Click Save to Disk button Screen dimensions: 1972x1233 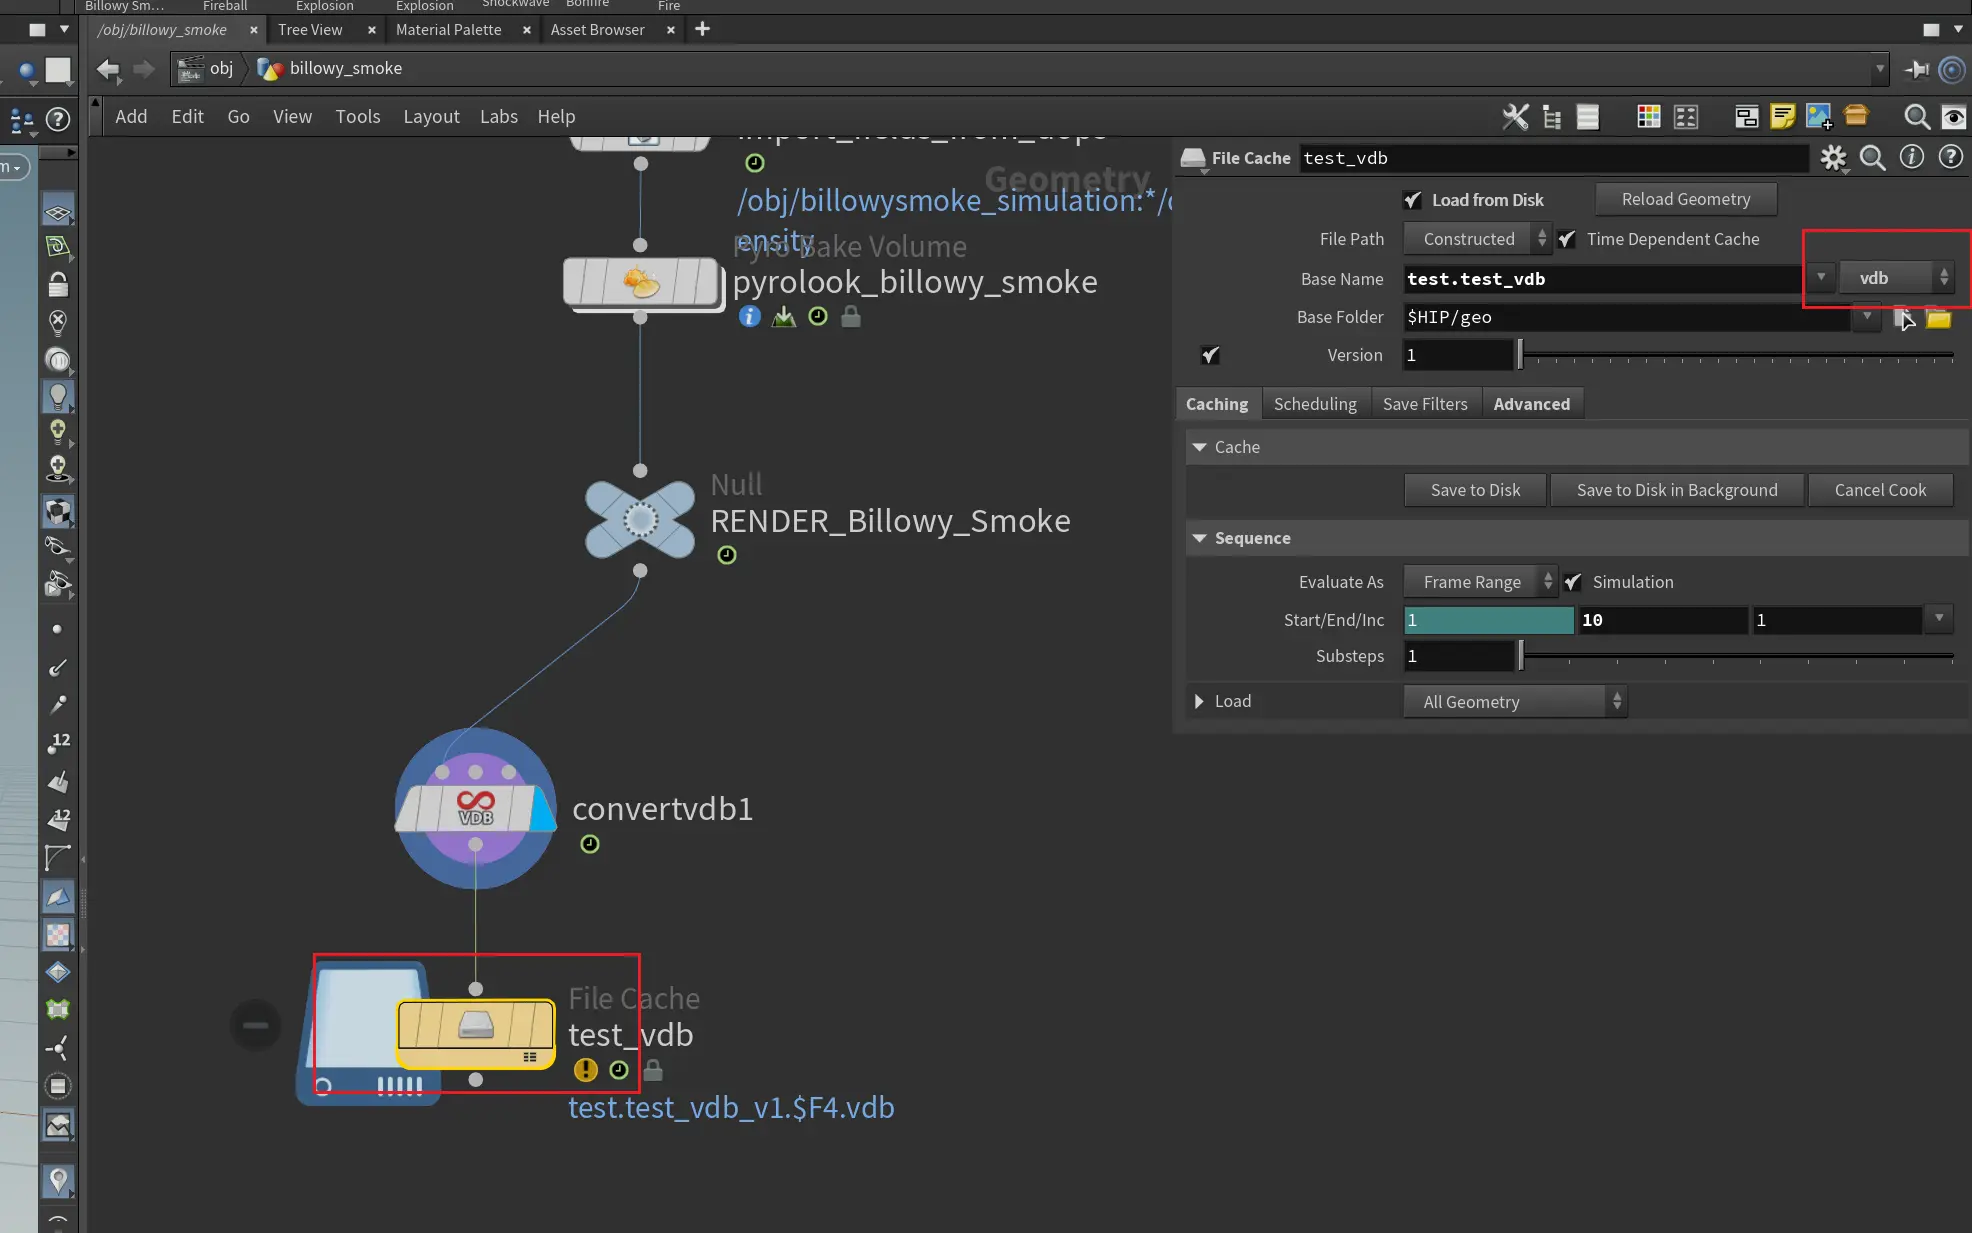click(x=1475, y=490)
